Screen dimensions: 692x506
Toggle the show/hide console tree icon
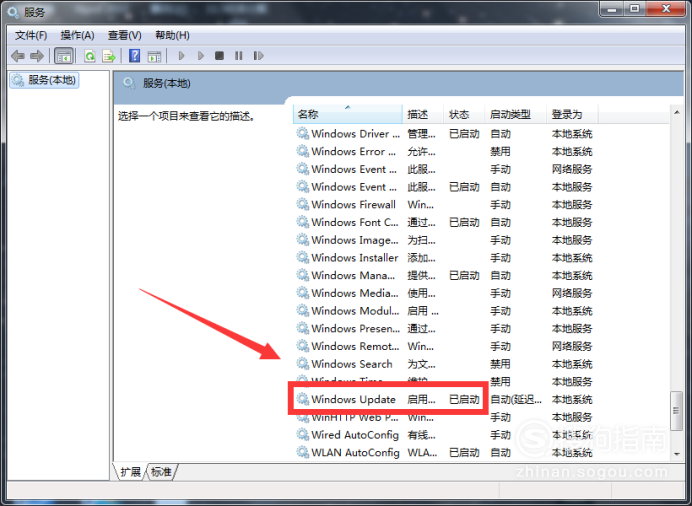click(x=64, y=56)
